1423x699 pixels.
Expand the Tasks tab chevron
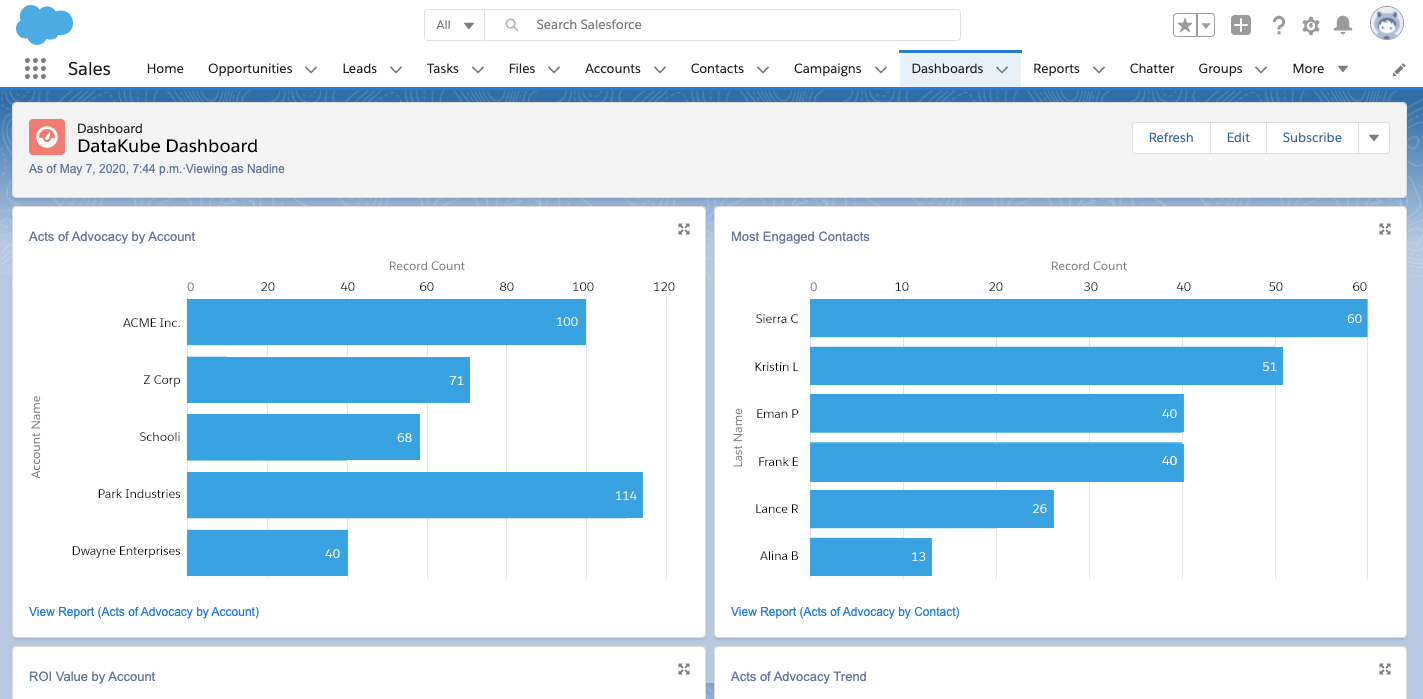pos(478,69)
